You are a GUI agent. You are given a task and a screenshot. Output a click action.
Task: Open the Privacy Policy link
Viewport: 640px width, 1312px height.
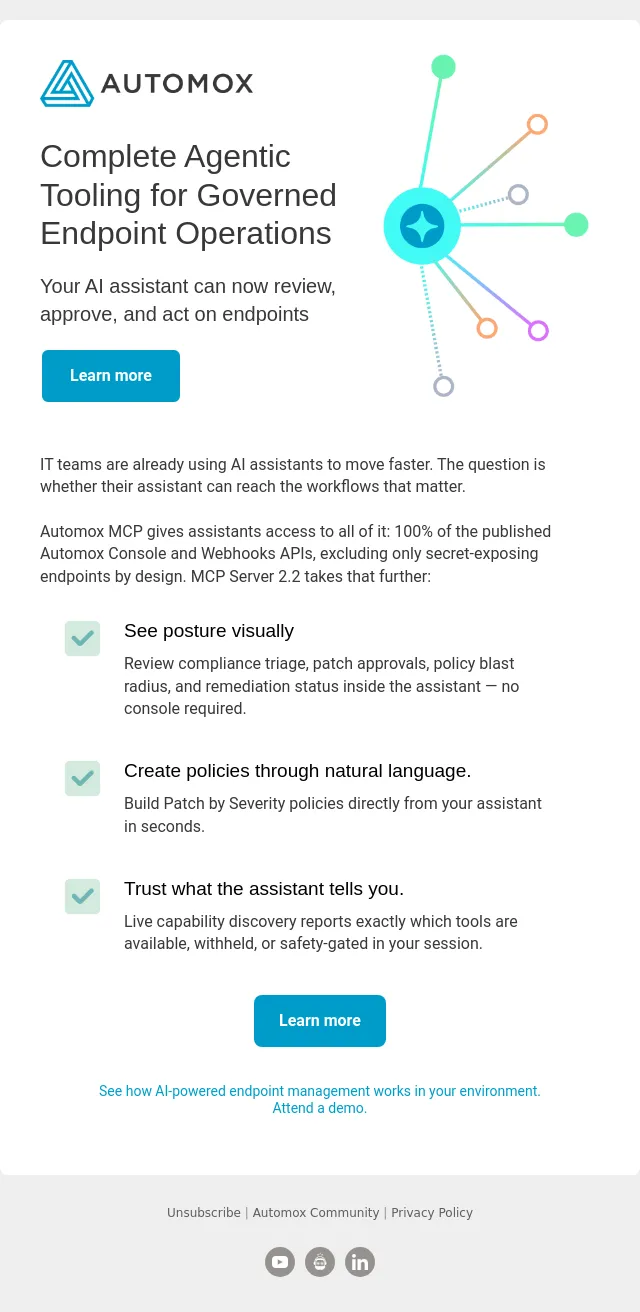(x=432, y=1212)
